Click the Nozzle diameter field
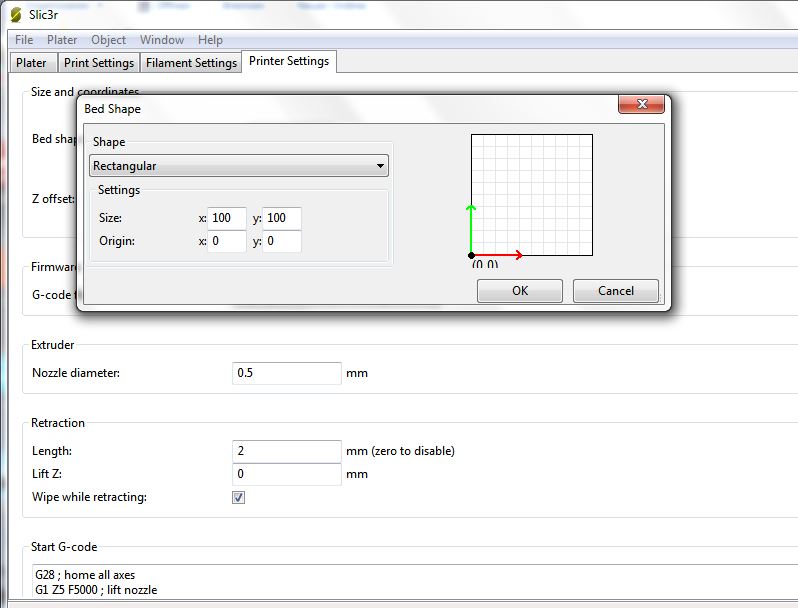 tap(287, 373)
